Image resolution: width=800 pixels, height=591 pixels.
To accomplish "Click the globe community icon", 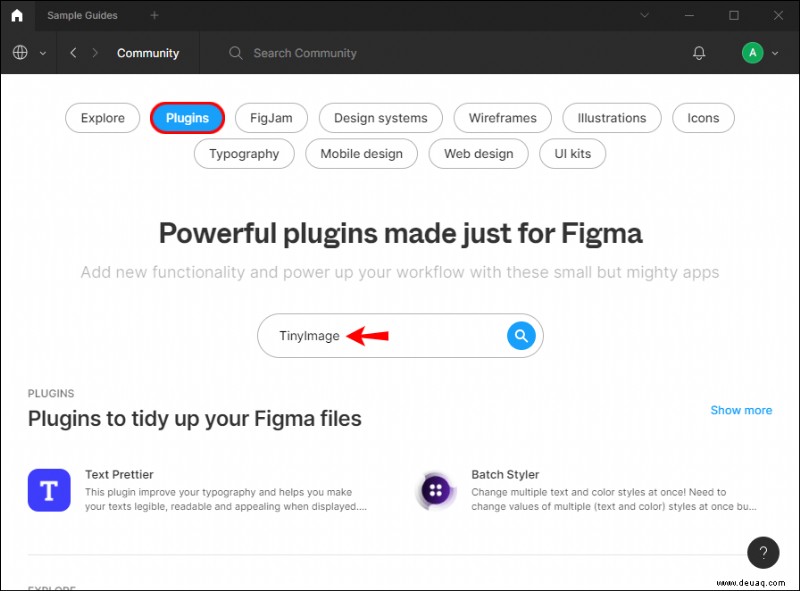I will (x=18, y=52).
